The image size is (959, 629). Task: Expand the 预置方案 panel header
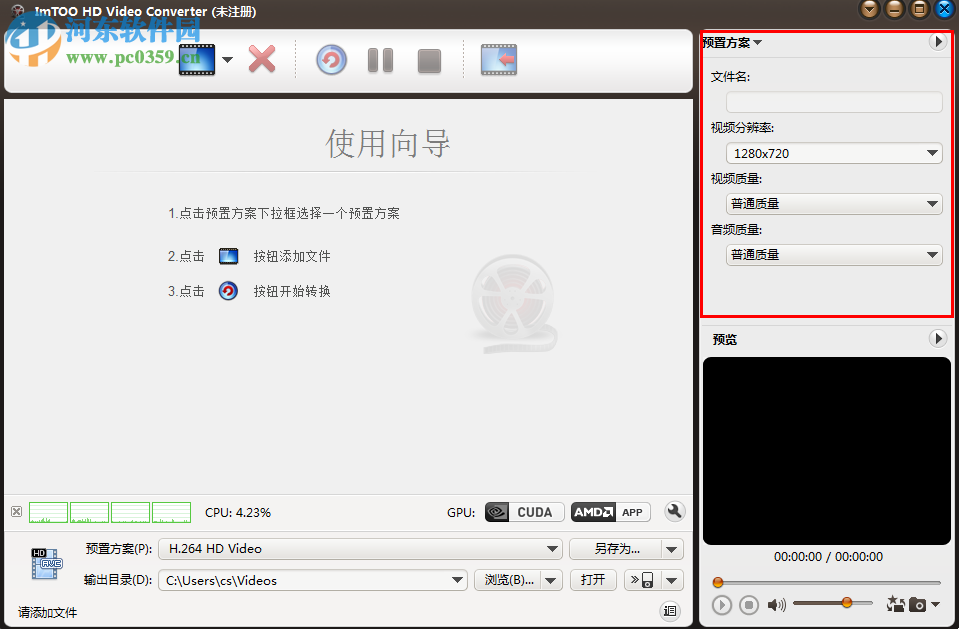(x=937, y=41)
